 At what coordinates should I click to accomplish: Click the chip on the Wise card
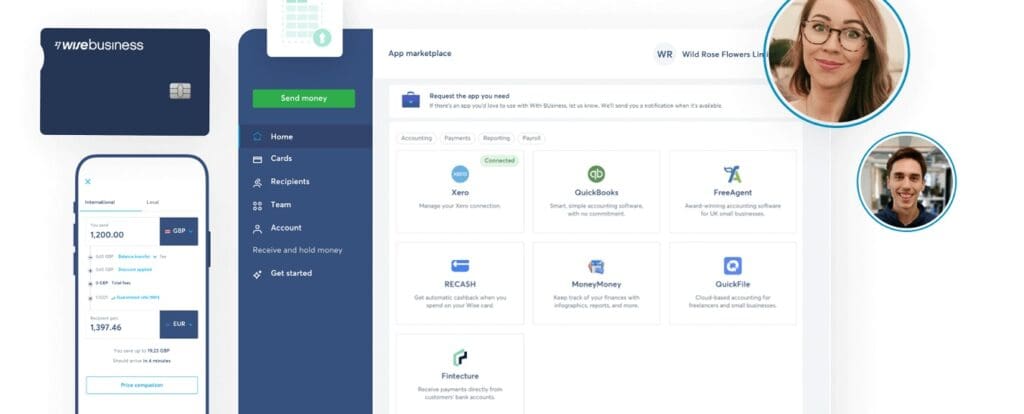tap(180, 91)
